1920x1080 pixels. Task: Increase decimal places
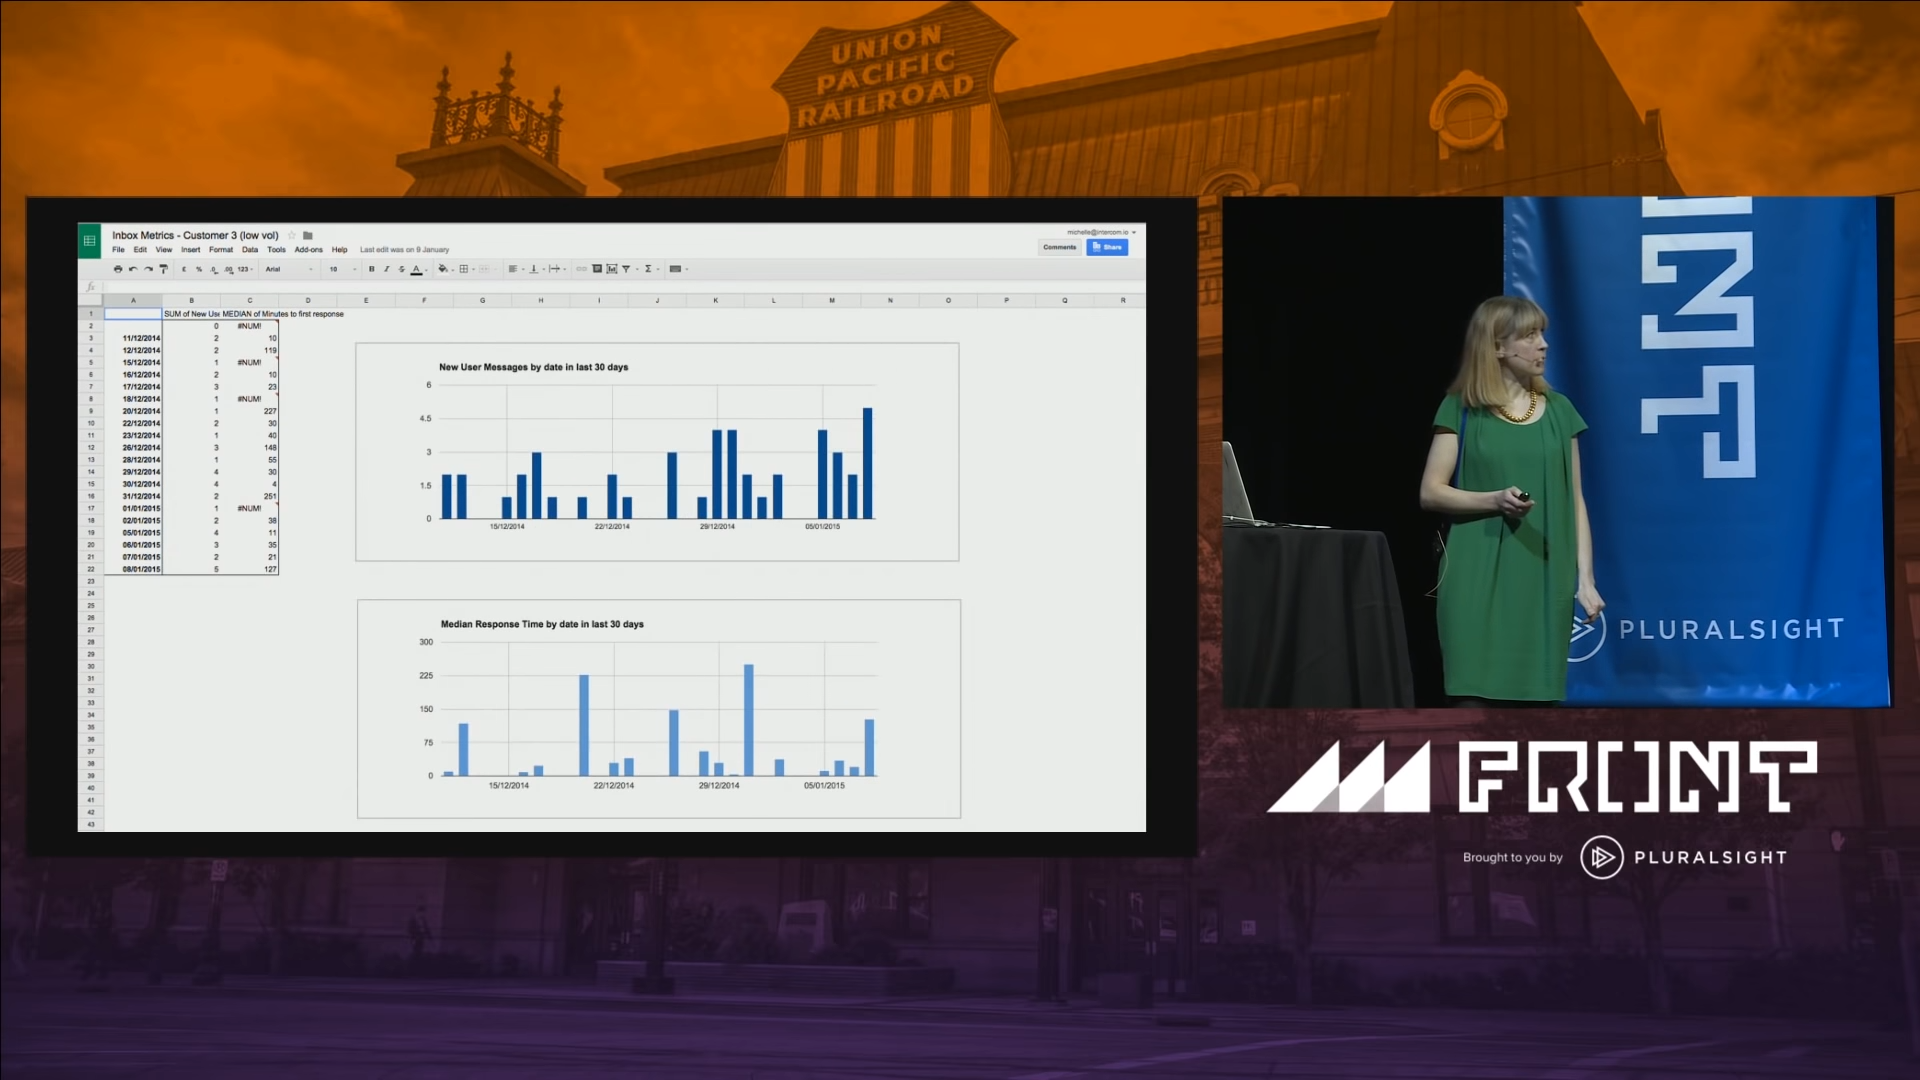[x=228, y=269]
